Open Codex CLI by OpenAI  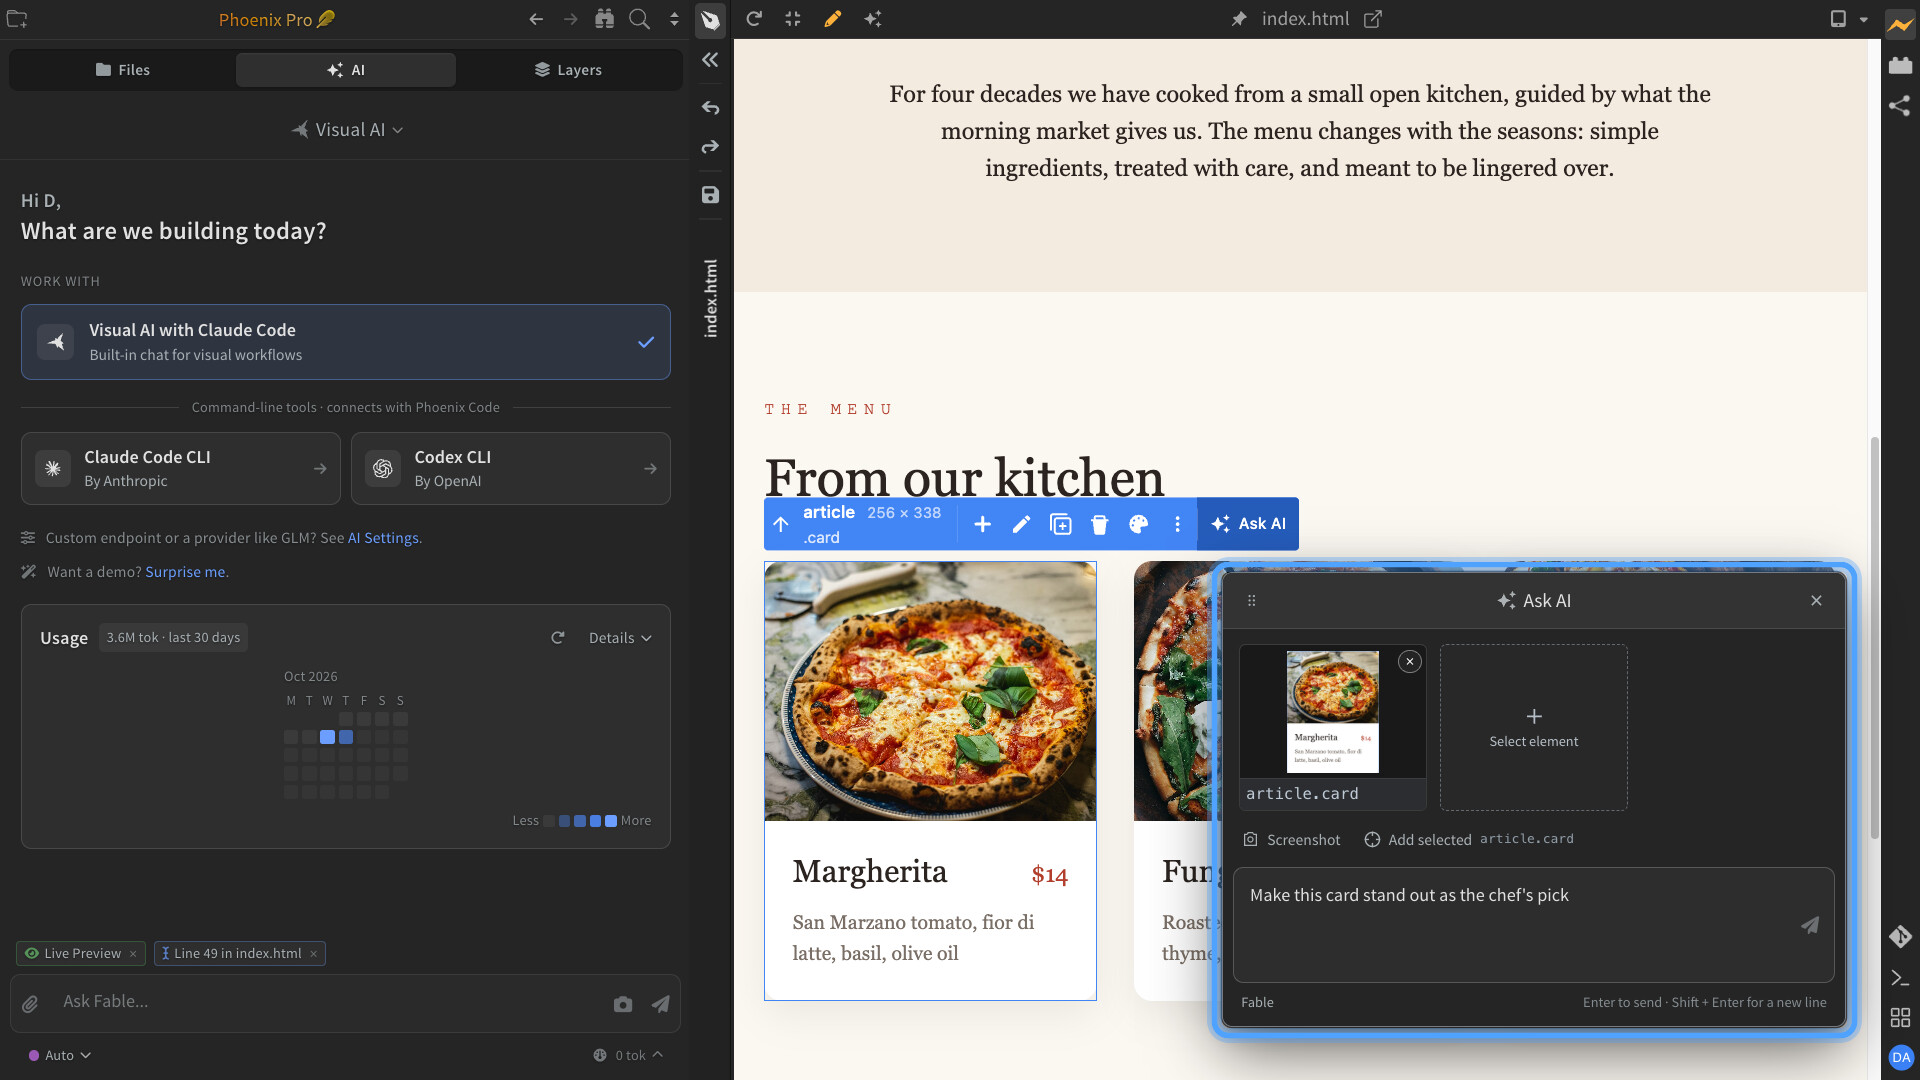click(x=511, y=468)
